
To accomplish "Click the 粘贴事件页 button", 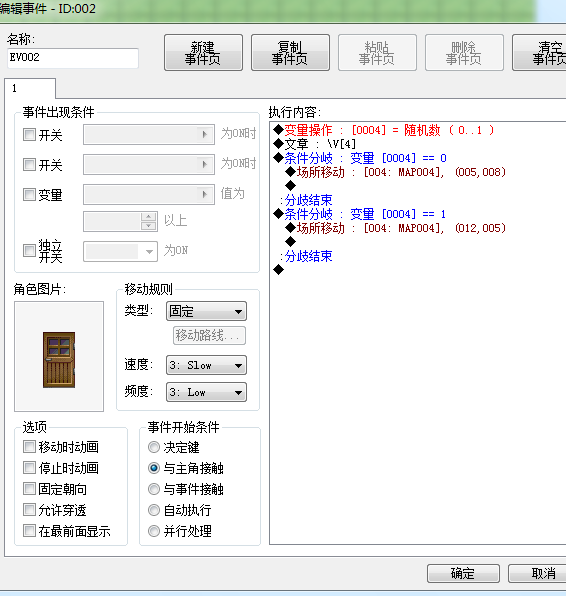I will pos(377,52).
